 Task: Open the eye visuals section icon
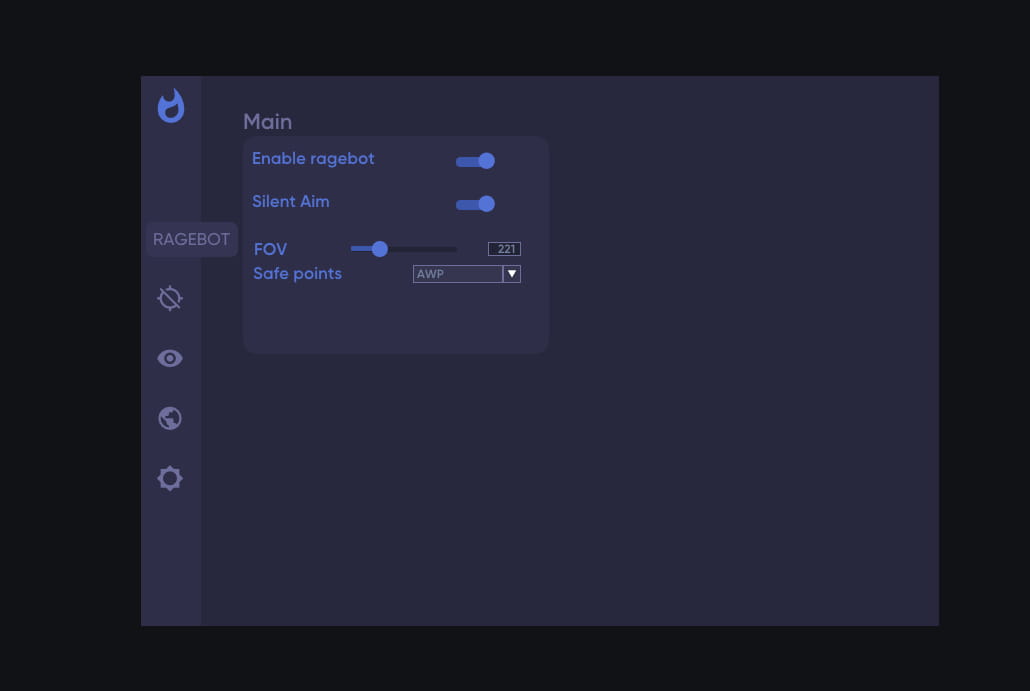point(170,358)
